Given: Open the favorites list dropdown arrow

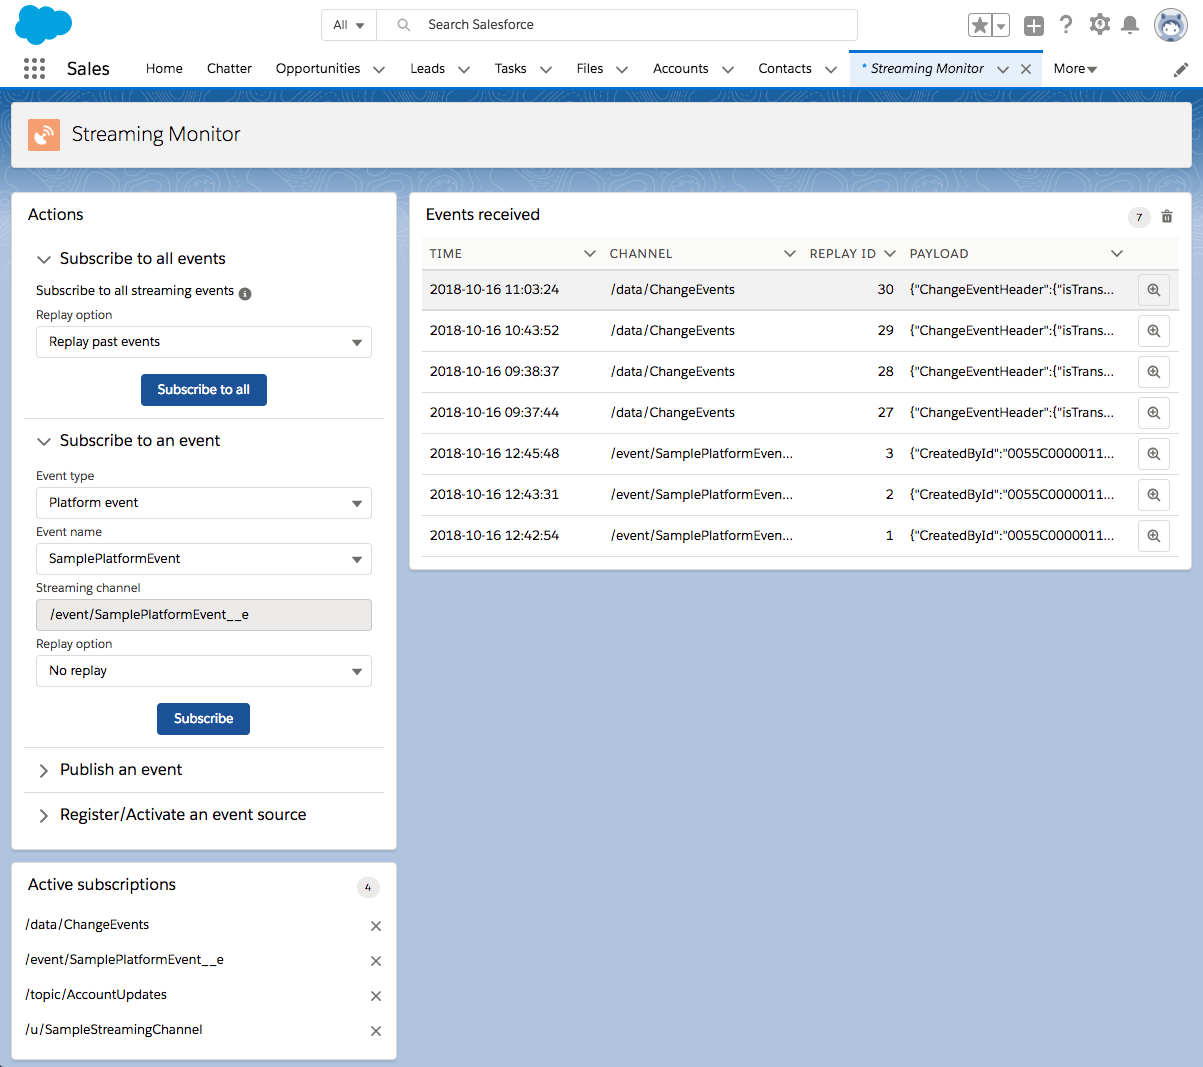Looking at the screenshot, I should 1001,25.
